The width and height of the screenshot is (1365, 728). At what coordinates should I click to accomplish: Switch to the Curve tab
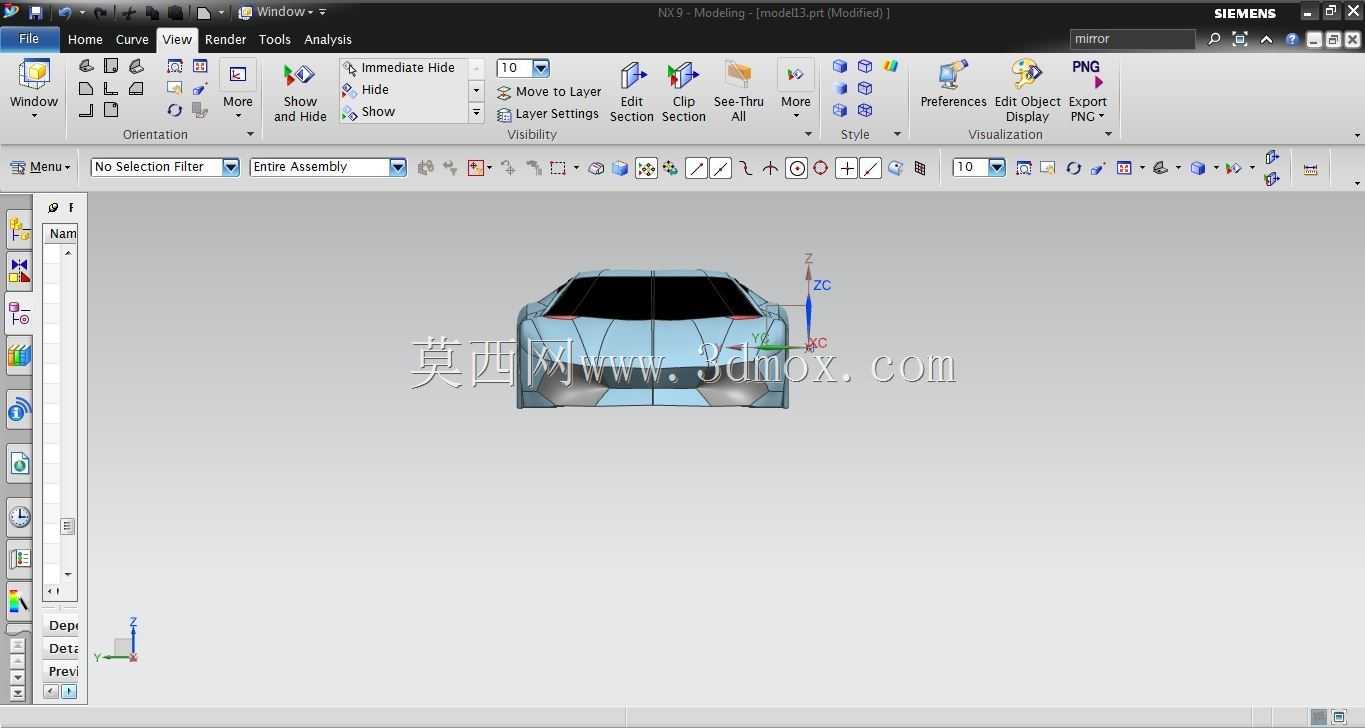pos(132,39)
